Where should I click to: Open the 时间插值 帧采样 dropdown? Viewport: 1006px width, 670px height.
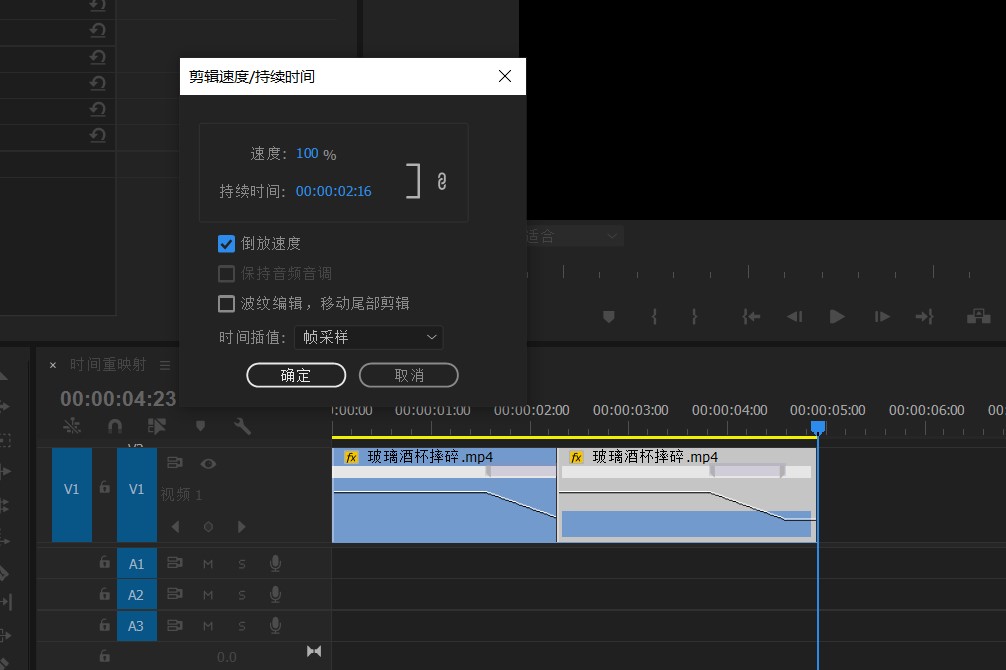pyautogui.click(x=369, y=337)
